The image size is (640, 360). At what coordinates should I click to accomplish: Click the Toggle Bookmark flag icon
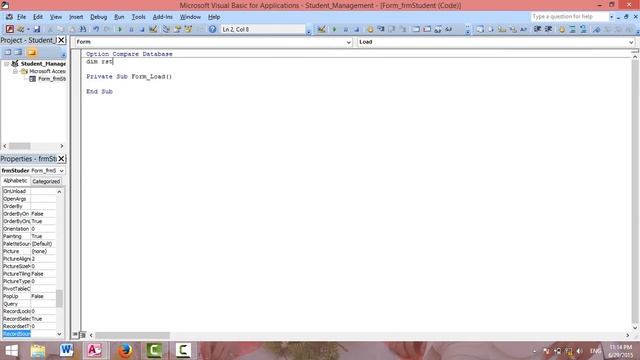pyautogui.click(x=597, y=29)
